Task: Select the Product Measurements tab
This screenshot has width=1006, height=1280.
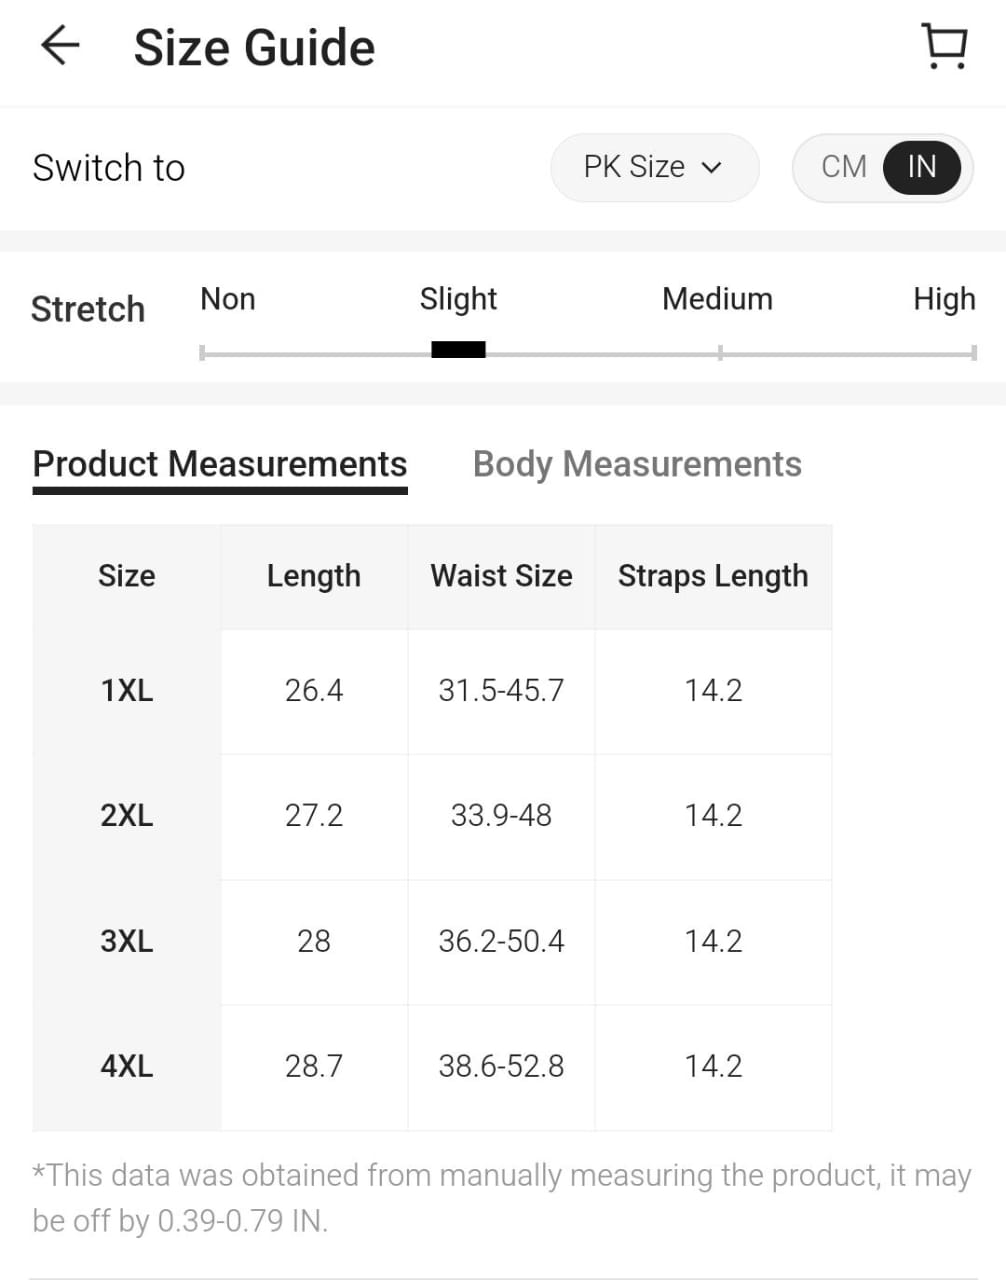Action: click(220, 464)
